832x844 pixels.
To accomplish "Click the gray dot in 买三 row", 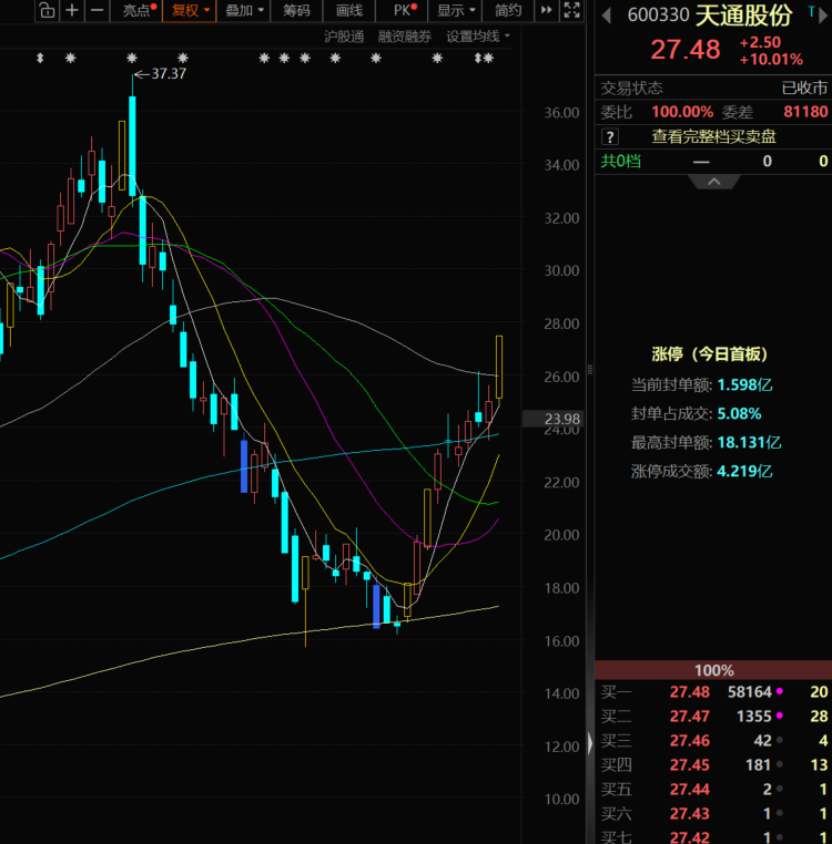I will pyautogui.click(x=779, y=740).
